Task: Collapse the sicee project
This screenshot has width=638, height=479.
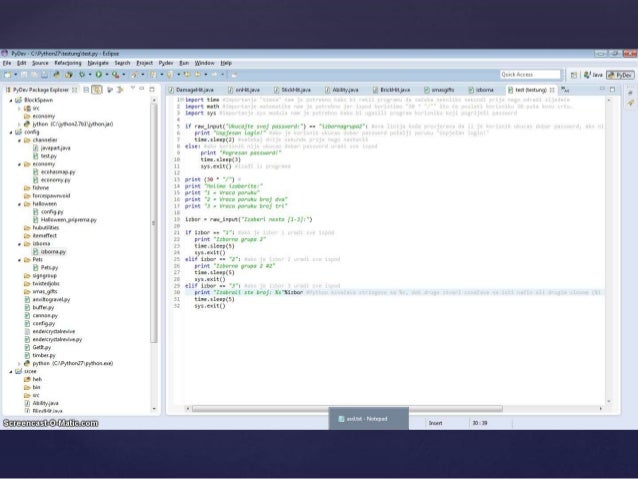Action: [11, 372]
